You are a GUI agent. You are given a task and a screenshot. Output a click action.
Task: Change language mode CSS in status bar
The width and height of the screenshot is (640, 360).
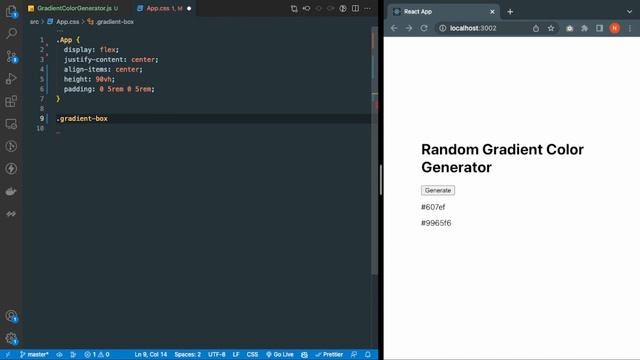point(252,354)
